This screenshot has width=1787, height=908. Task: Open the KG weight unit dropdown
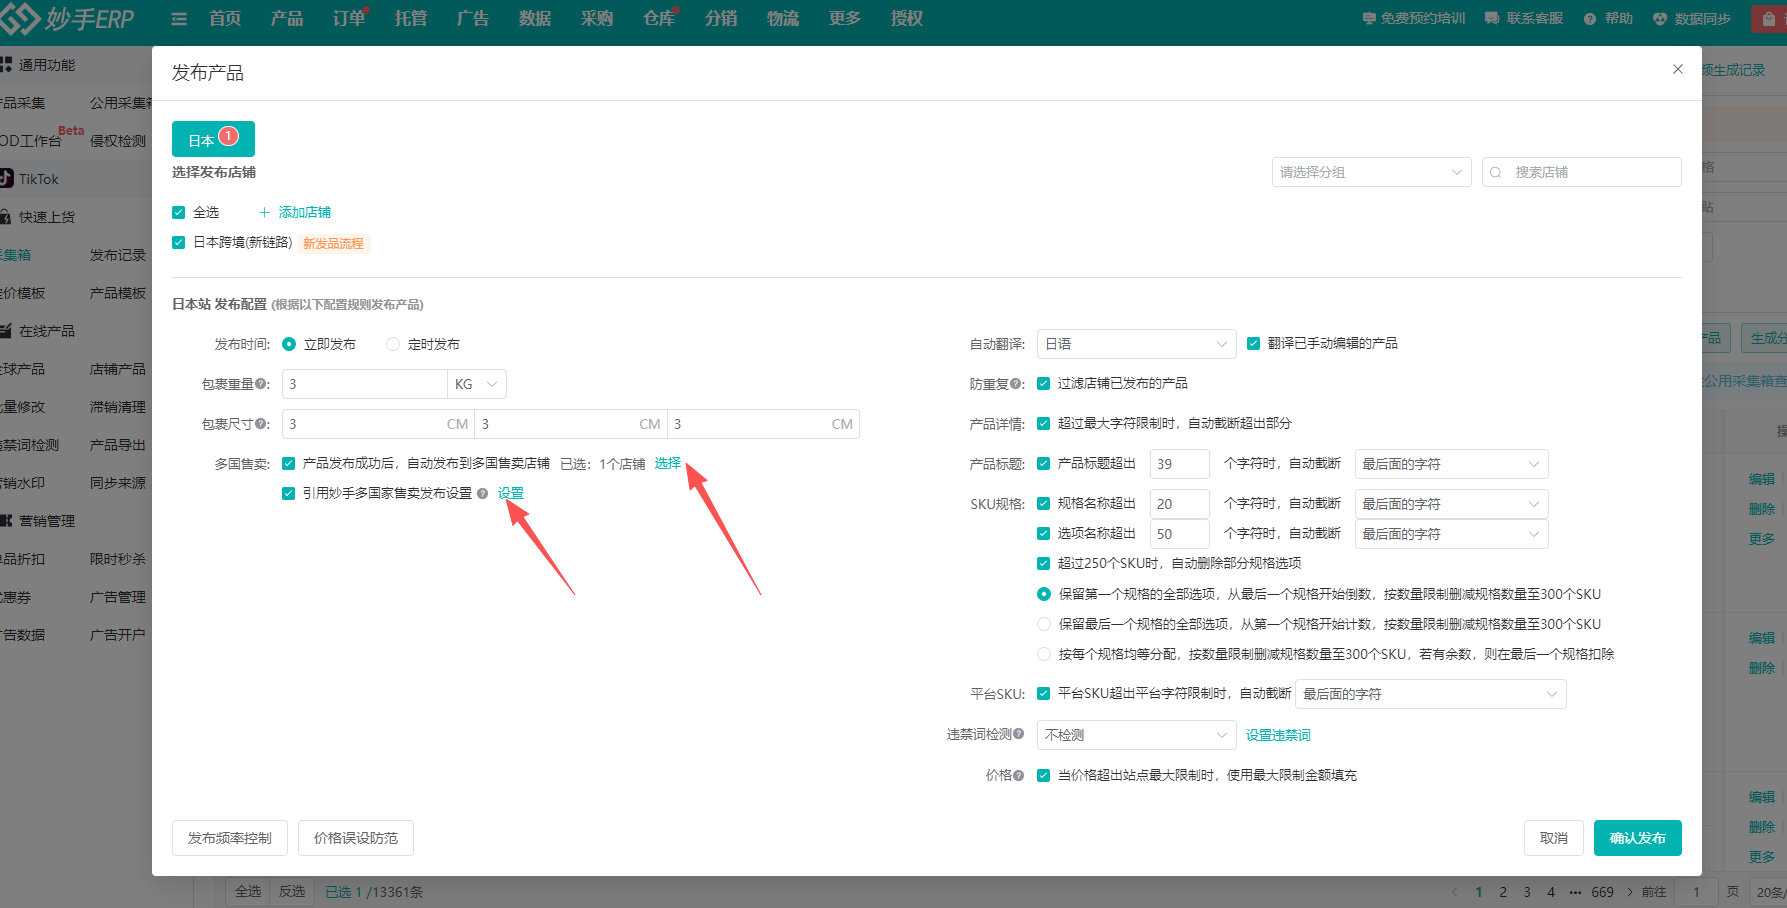pos(477,384)
